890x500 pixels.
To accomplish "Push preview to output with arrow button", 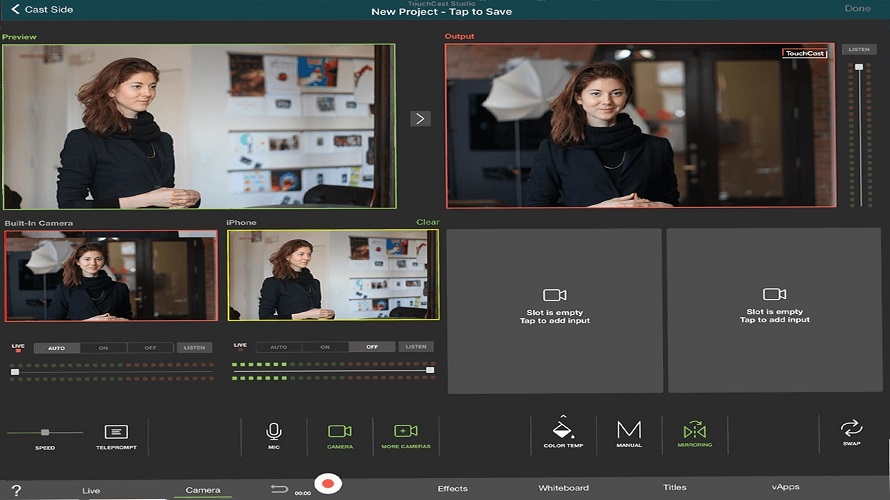I will [420, 118].
